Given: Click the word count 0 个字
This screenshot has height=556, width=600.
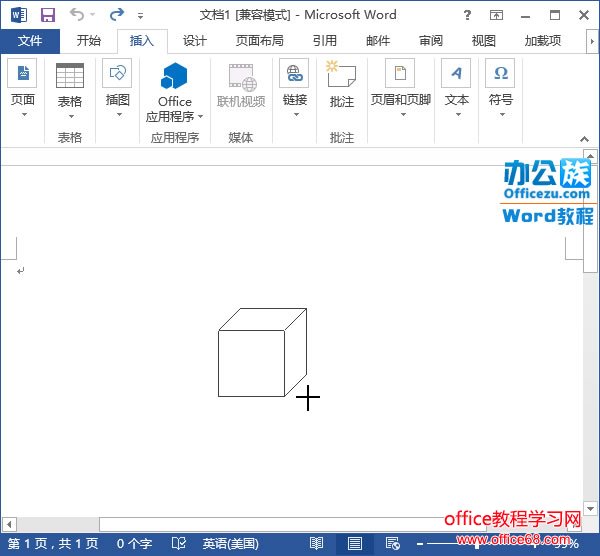Looking at the screenshot, I should [x=134, y=543].
